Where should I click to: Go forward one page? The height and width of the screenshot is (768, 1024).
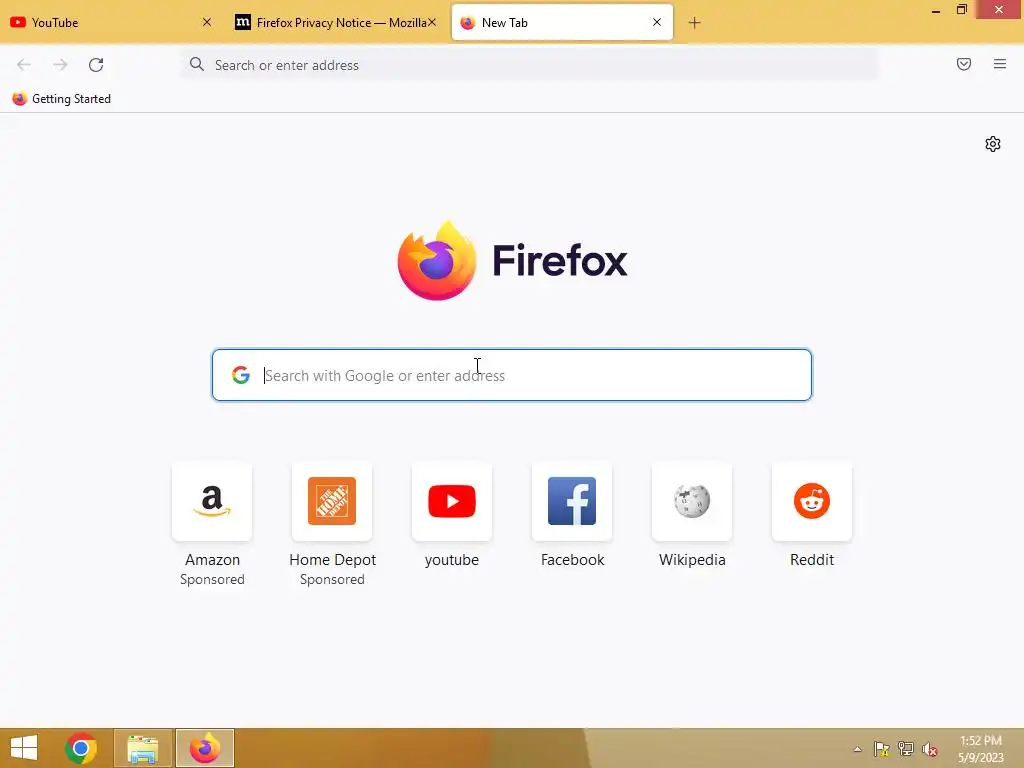60,65
